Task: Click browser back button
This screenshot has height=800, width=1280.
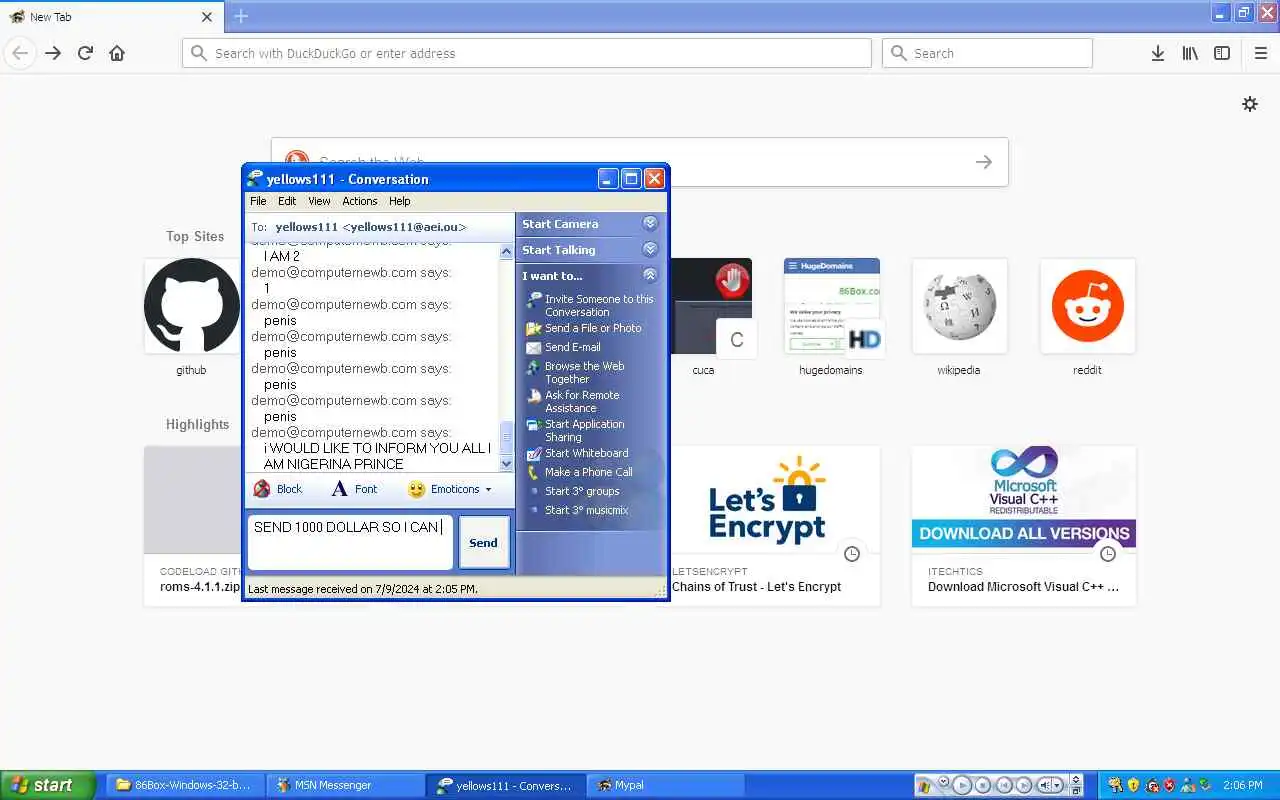Action: [20, 53]
